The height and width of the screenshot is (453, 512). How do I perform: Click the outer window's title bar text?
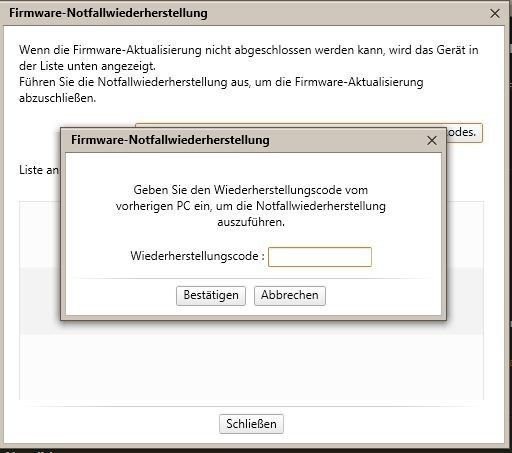tap(108, 13)
